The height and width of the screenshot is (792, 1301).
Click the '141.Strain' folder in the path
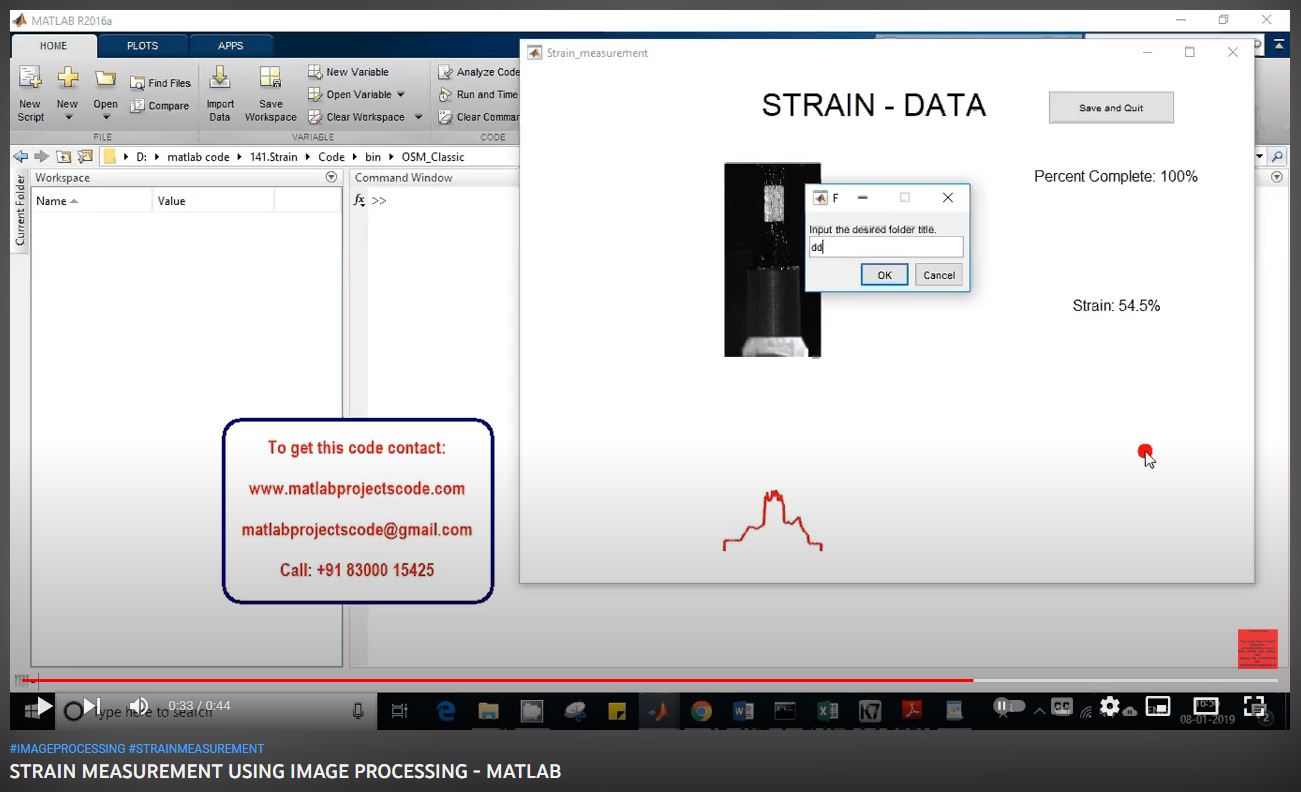274,157
